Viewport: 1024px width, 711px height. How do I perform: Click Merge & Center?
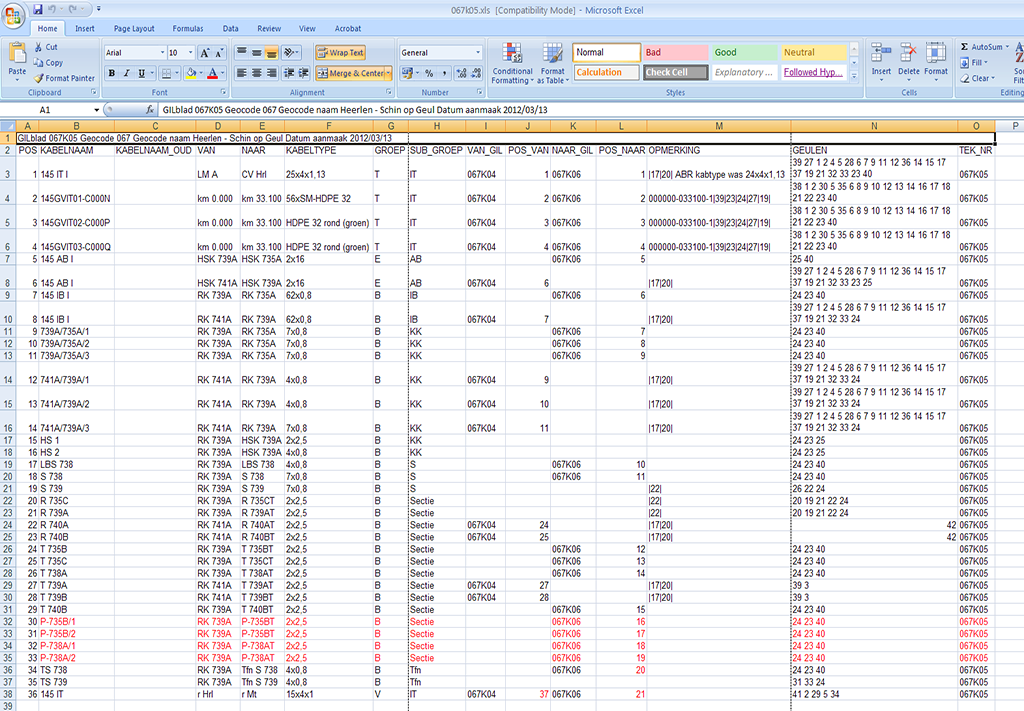click(x=350, y=73)
